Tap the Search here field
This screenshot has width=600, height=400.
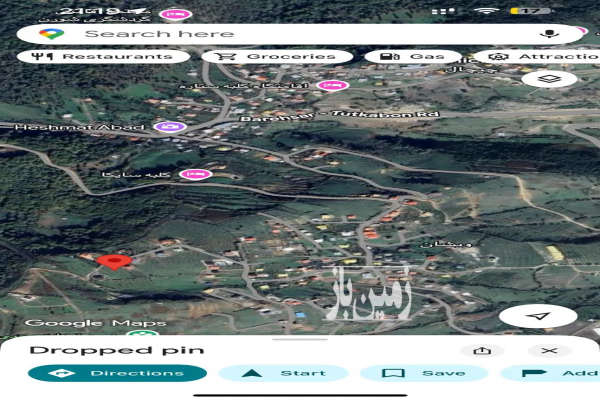pos(290,34)
